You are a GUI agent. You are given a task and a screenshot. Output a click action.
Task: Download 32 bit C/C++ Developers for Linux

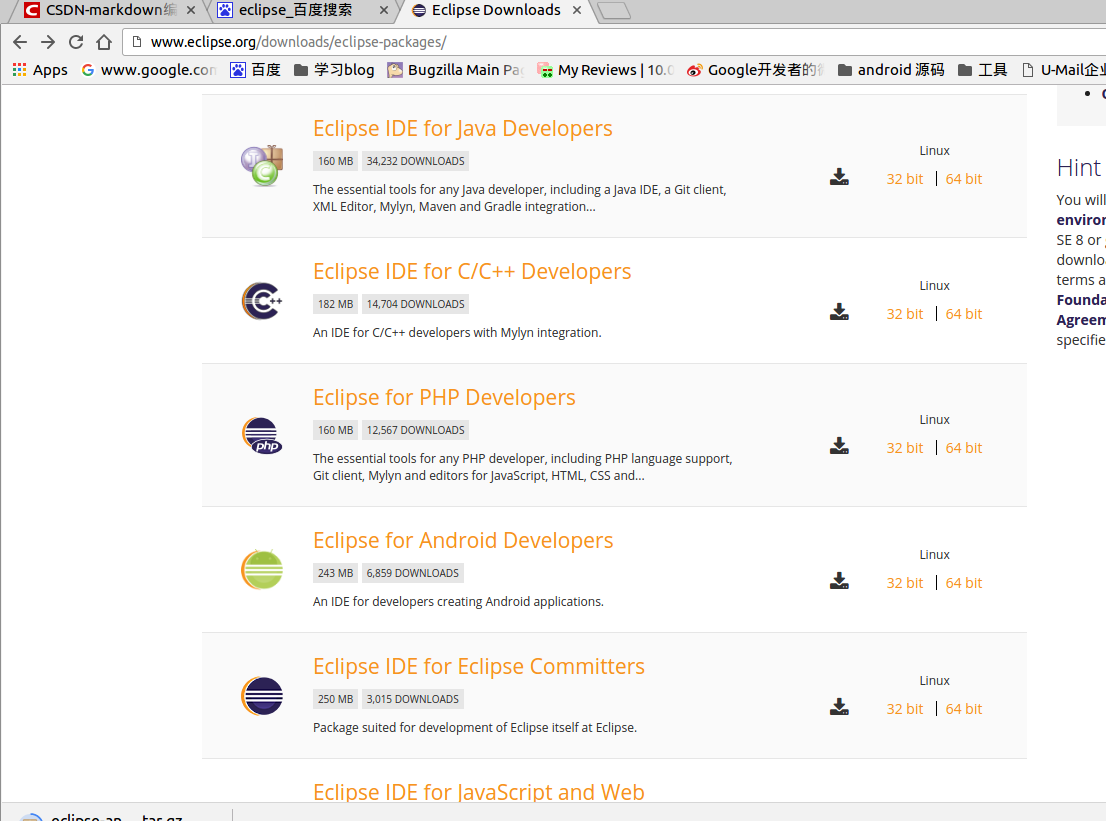pyautogui.click(x=905, y=314)
